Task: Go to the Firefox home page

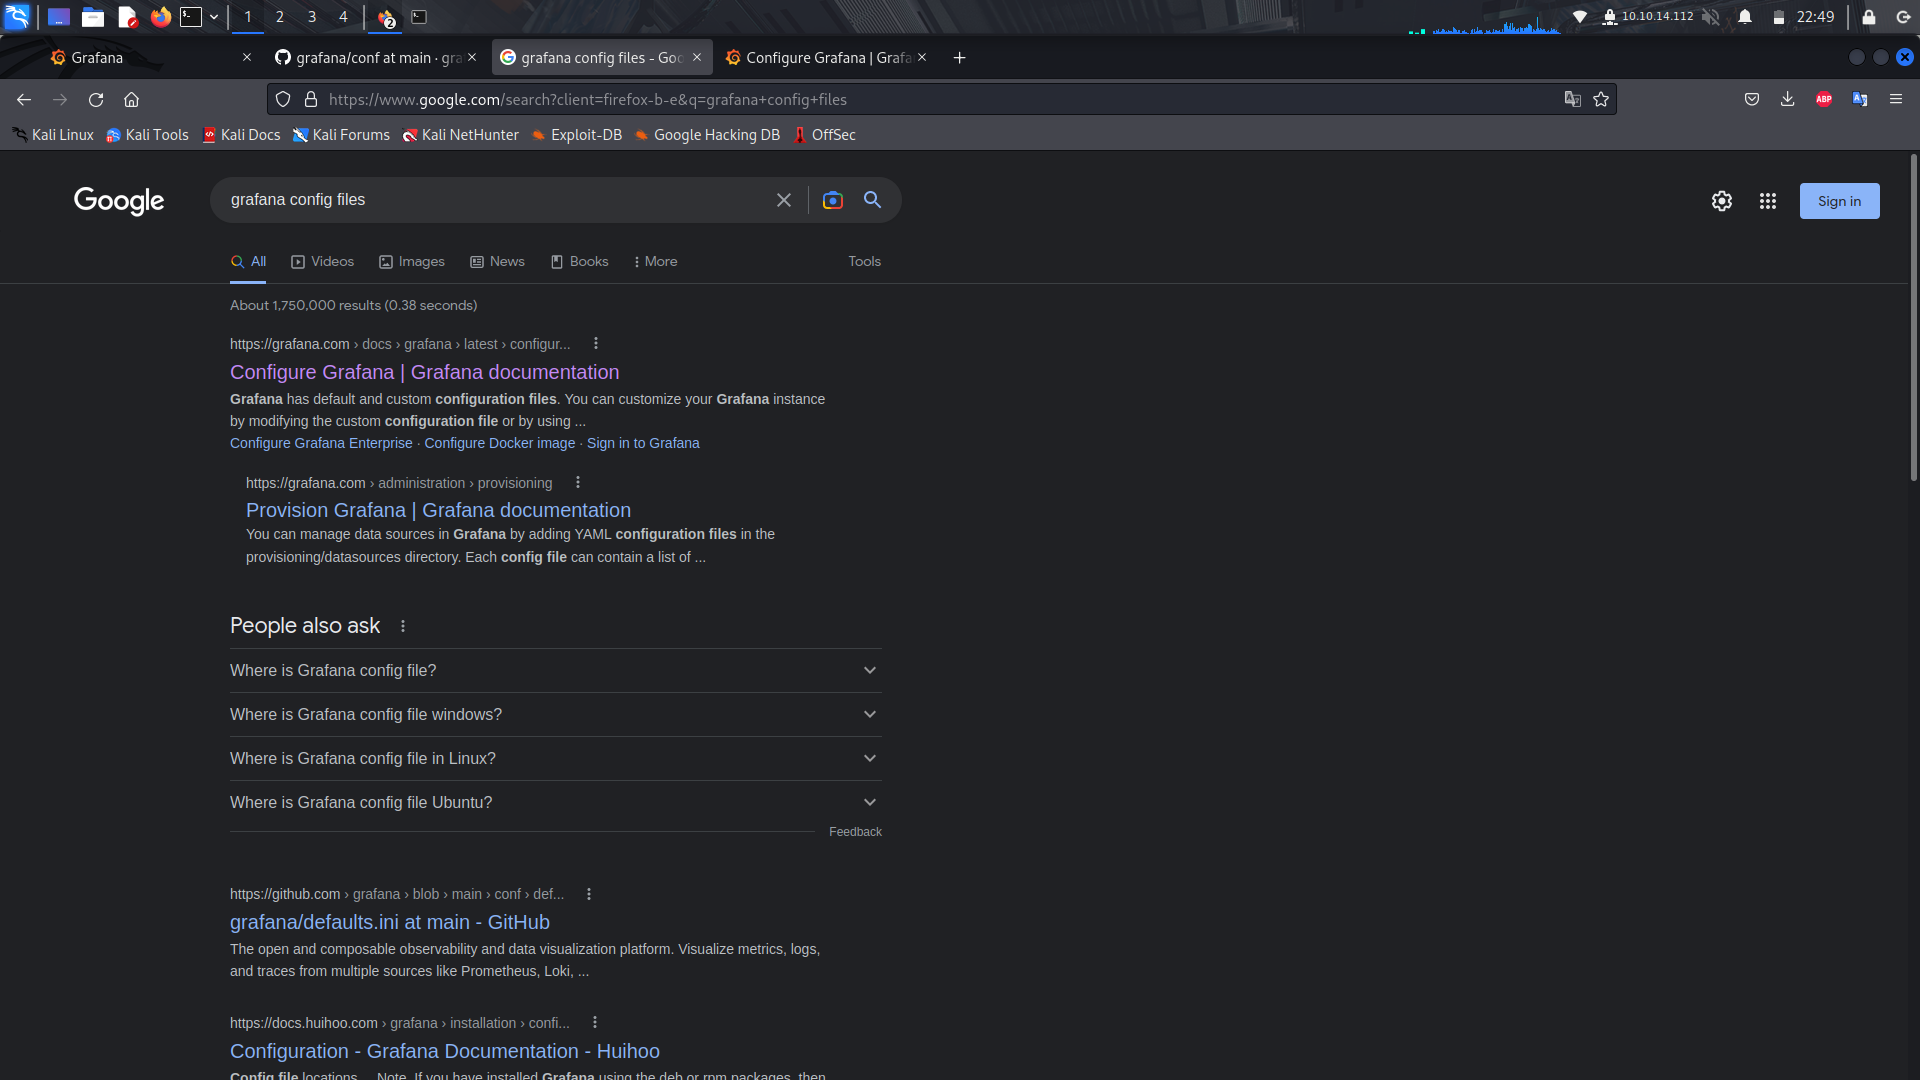Action: click(131, 99)
